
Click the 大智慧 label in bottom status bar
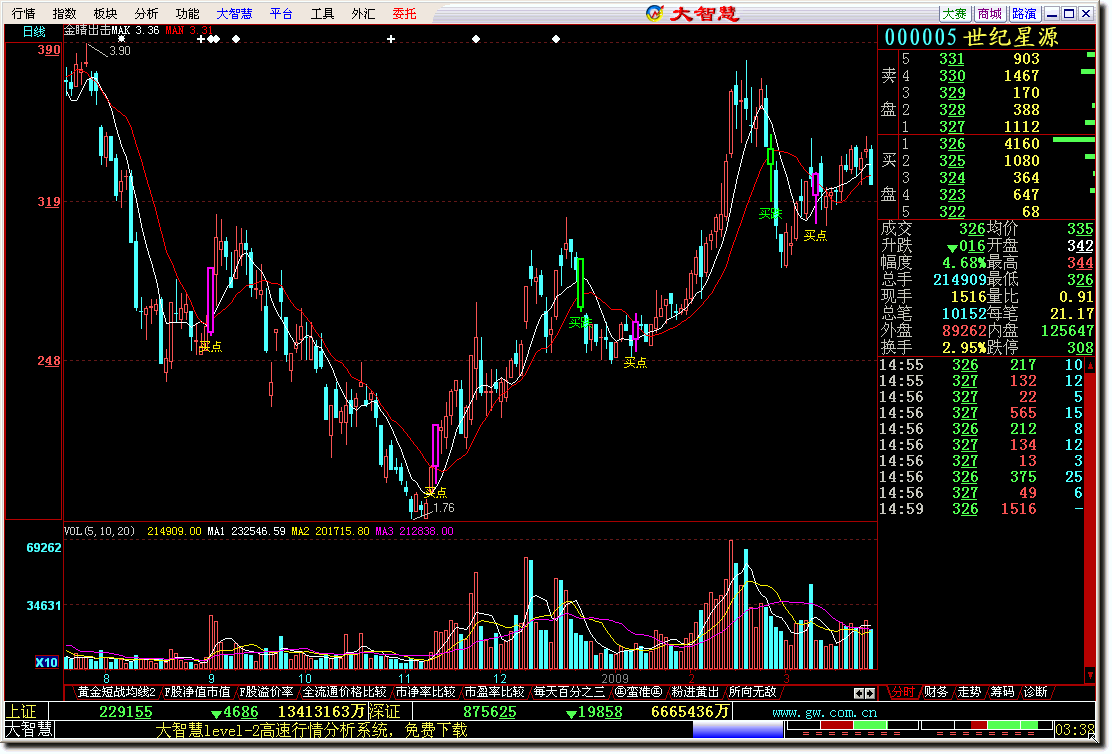pyautogui.click(x=29, y=729)
